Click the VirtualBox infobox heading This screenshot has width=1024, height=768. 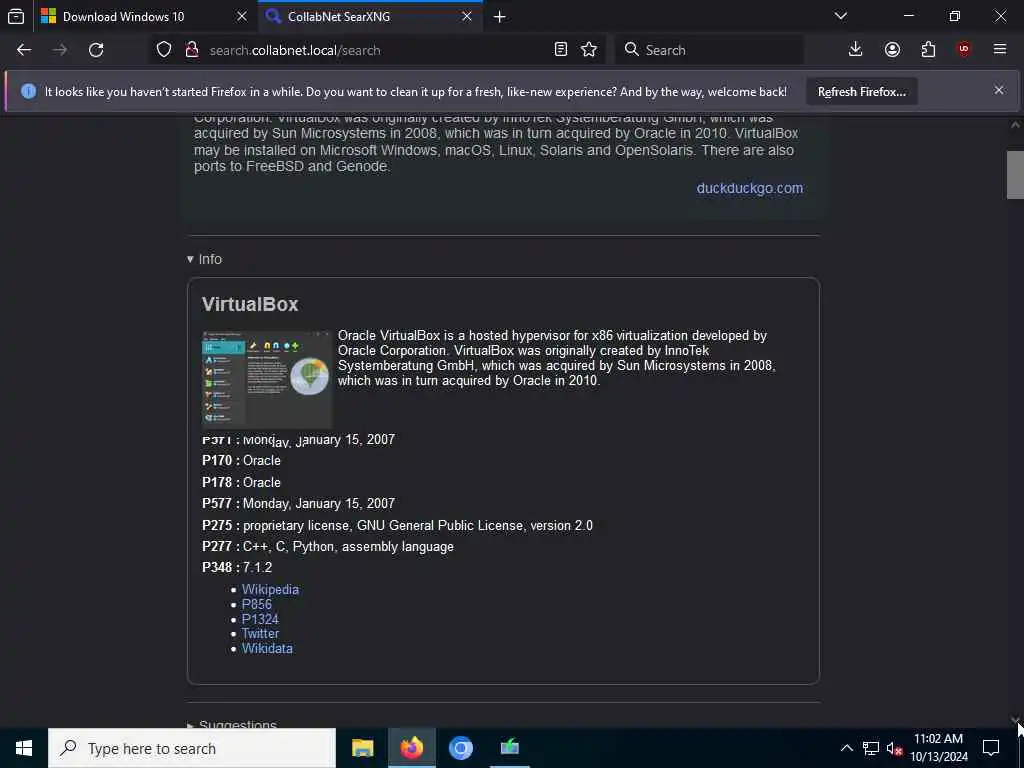pyautogui.click(x=250, y=304)
